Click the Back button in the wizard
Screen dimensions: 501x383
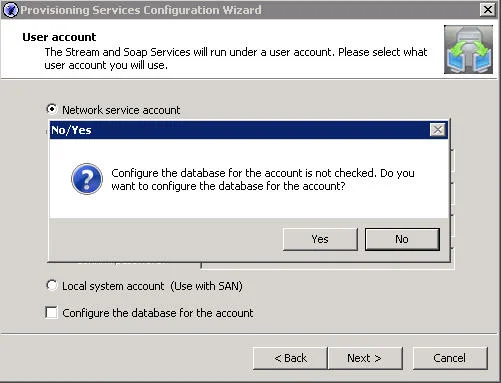(x=290, y=358)
